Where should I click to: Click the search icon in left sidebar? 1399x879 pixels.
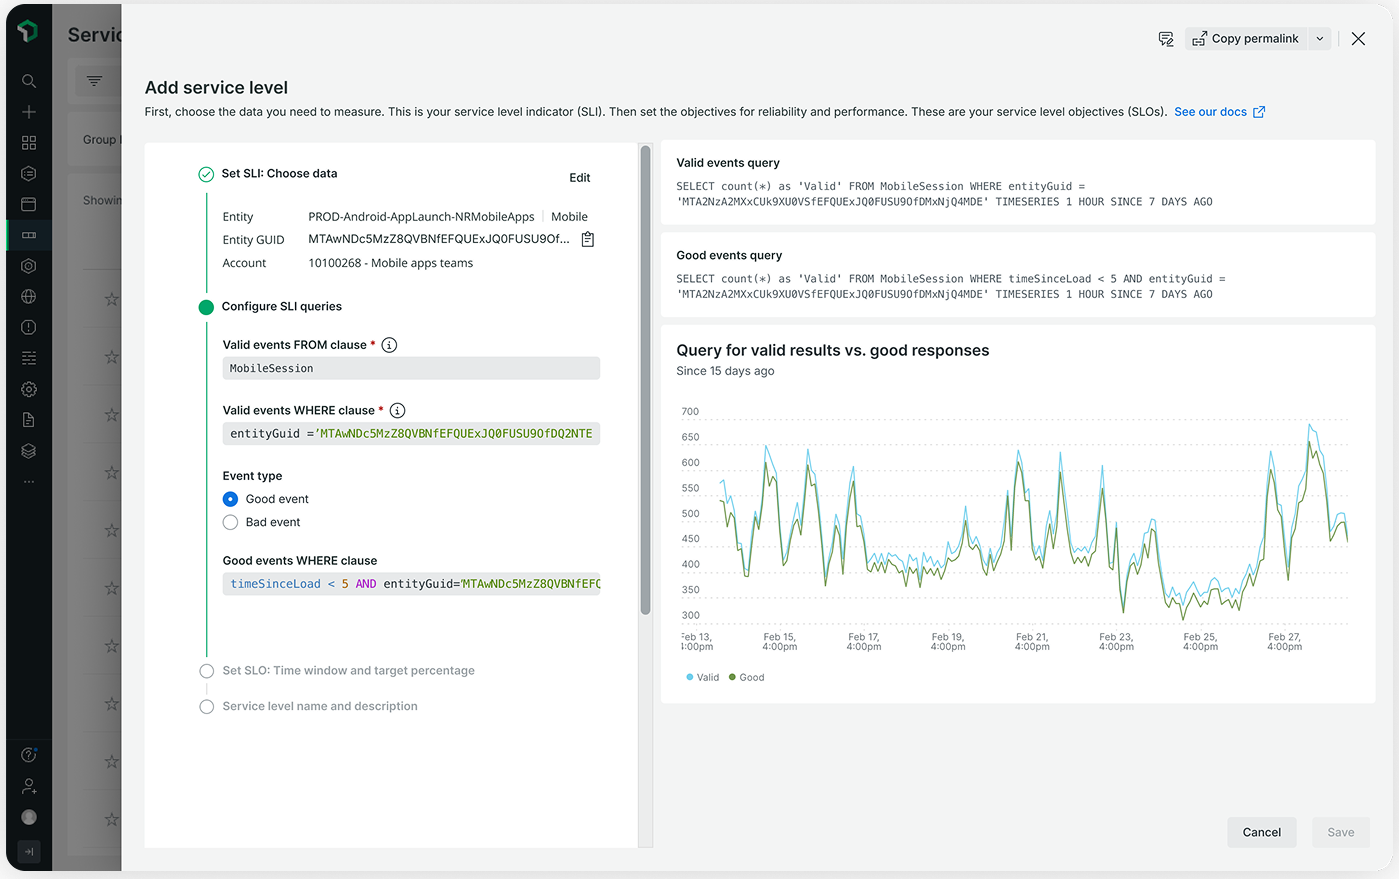pos(29,81)
